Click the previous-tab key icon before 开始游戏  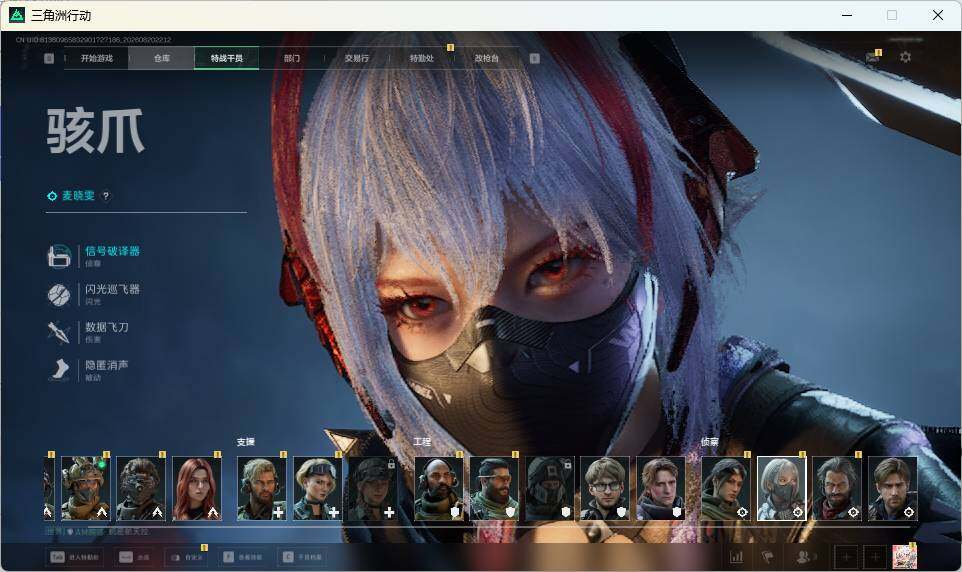[49, 58]
